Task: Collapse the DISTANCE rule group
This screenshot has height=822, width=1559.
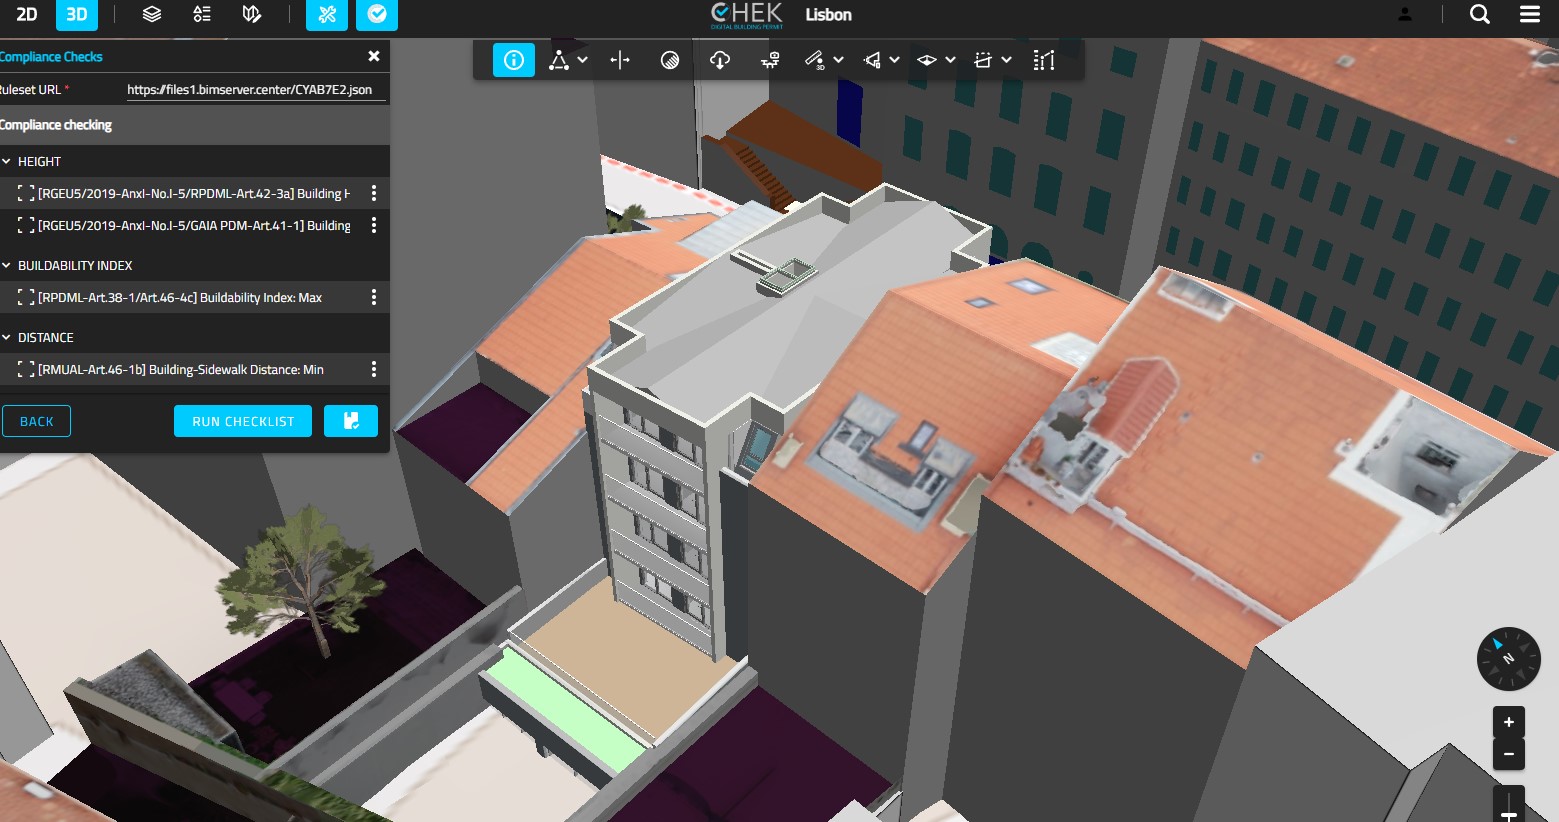Action: 7,337
